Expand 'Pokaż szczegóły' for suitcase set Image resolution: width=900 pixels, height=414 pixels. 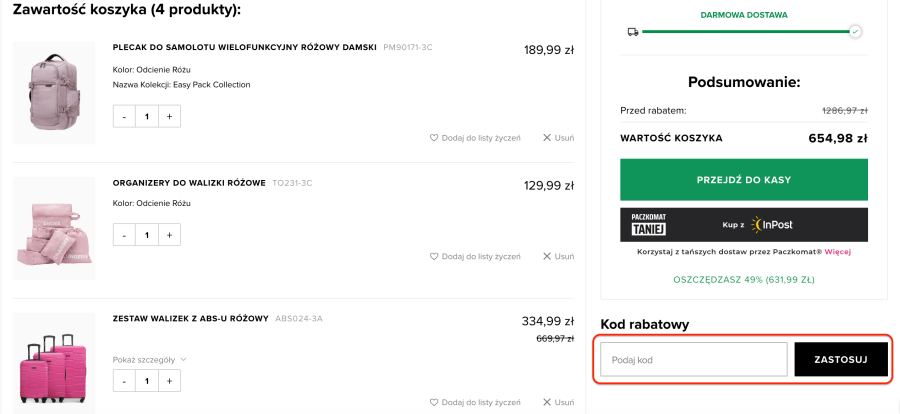click(x=149, y=359)
